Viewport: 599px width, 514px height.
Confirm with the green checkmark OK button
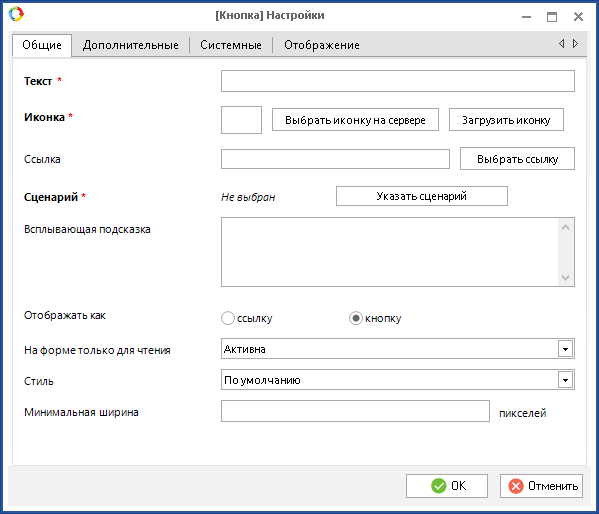click(447, 486)
